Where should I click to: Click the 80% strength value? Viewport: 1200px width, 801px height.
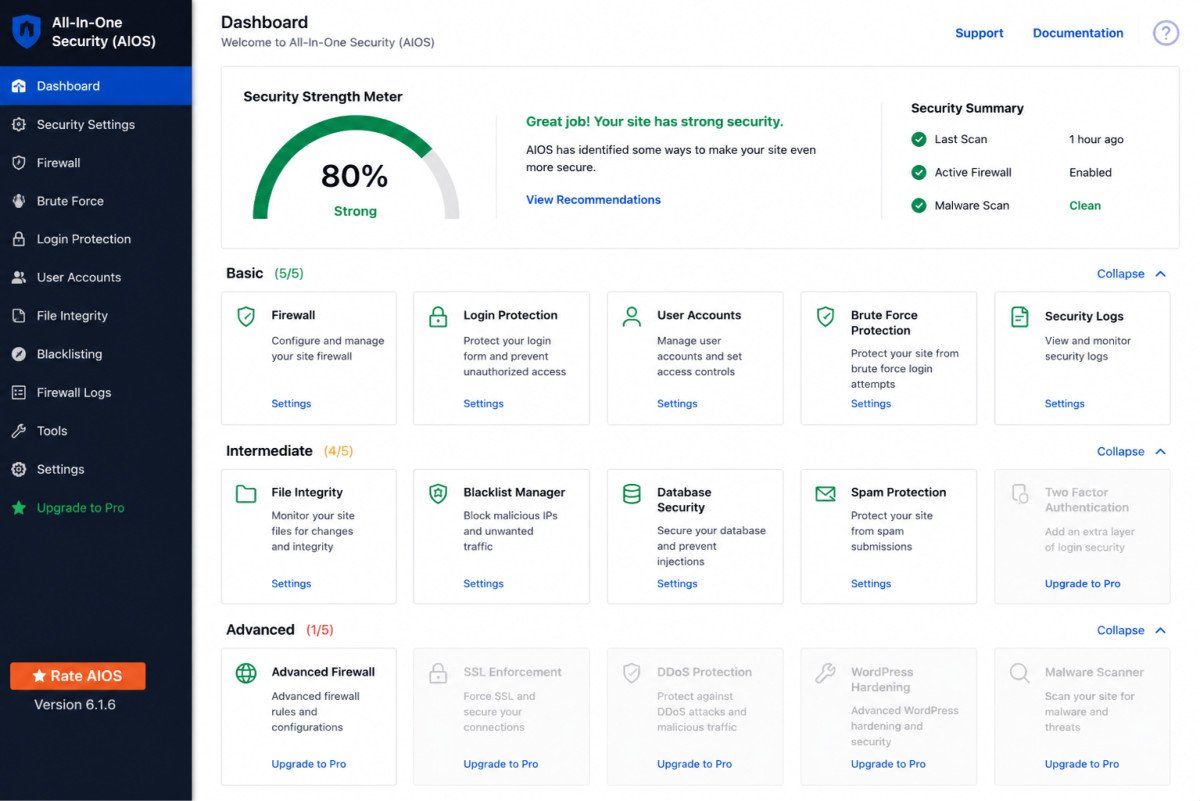(x=354, y=177)
